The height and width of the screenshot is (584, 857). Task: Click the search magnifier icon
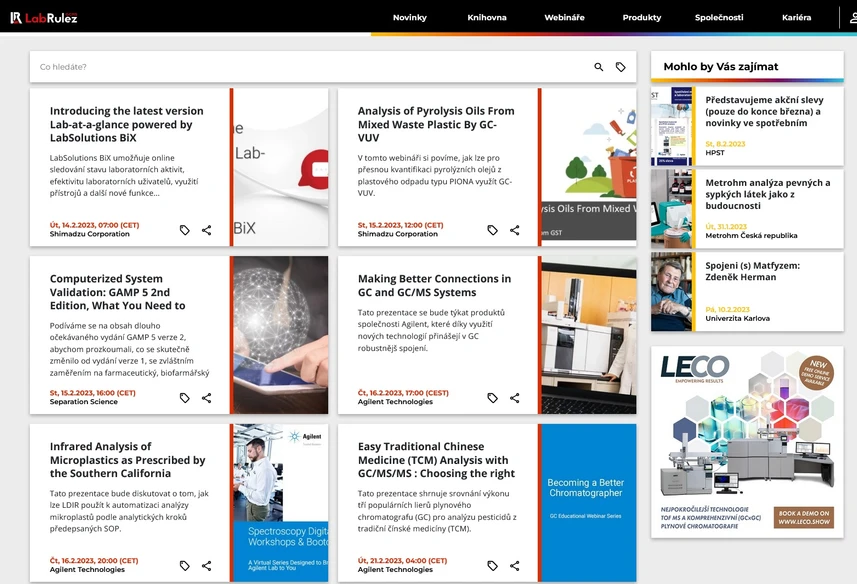[x=599, y=66]
